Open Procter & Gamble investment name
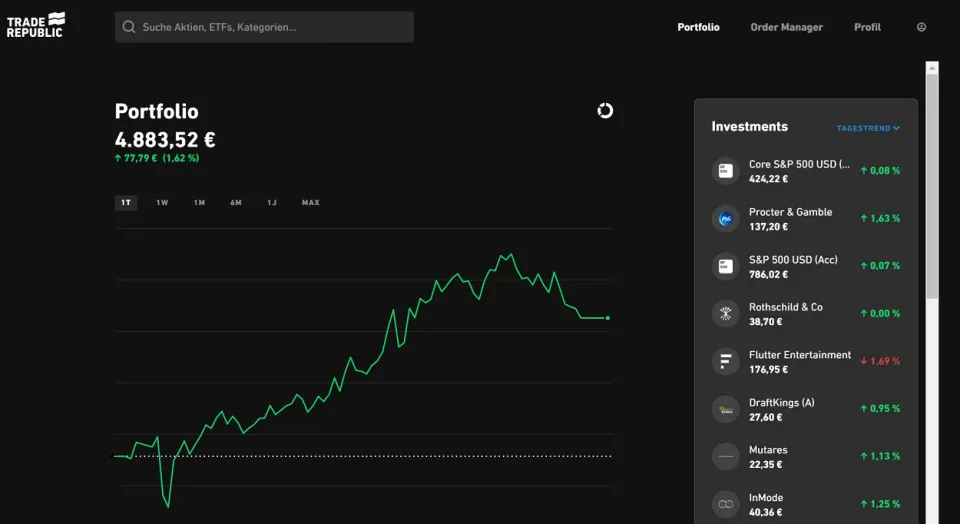960x524 pixels. [790, 212]
